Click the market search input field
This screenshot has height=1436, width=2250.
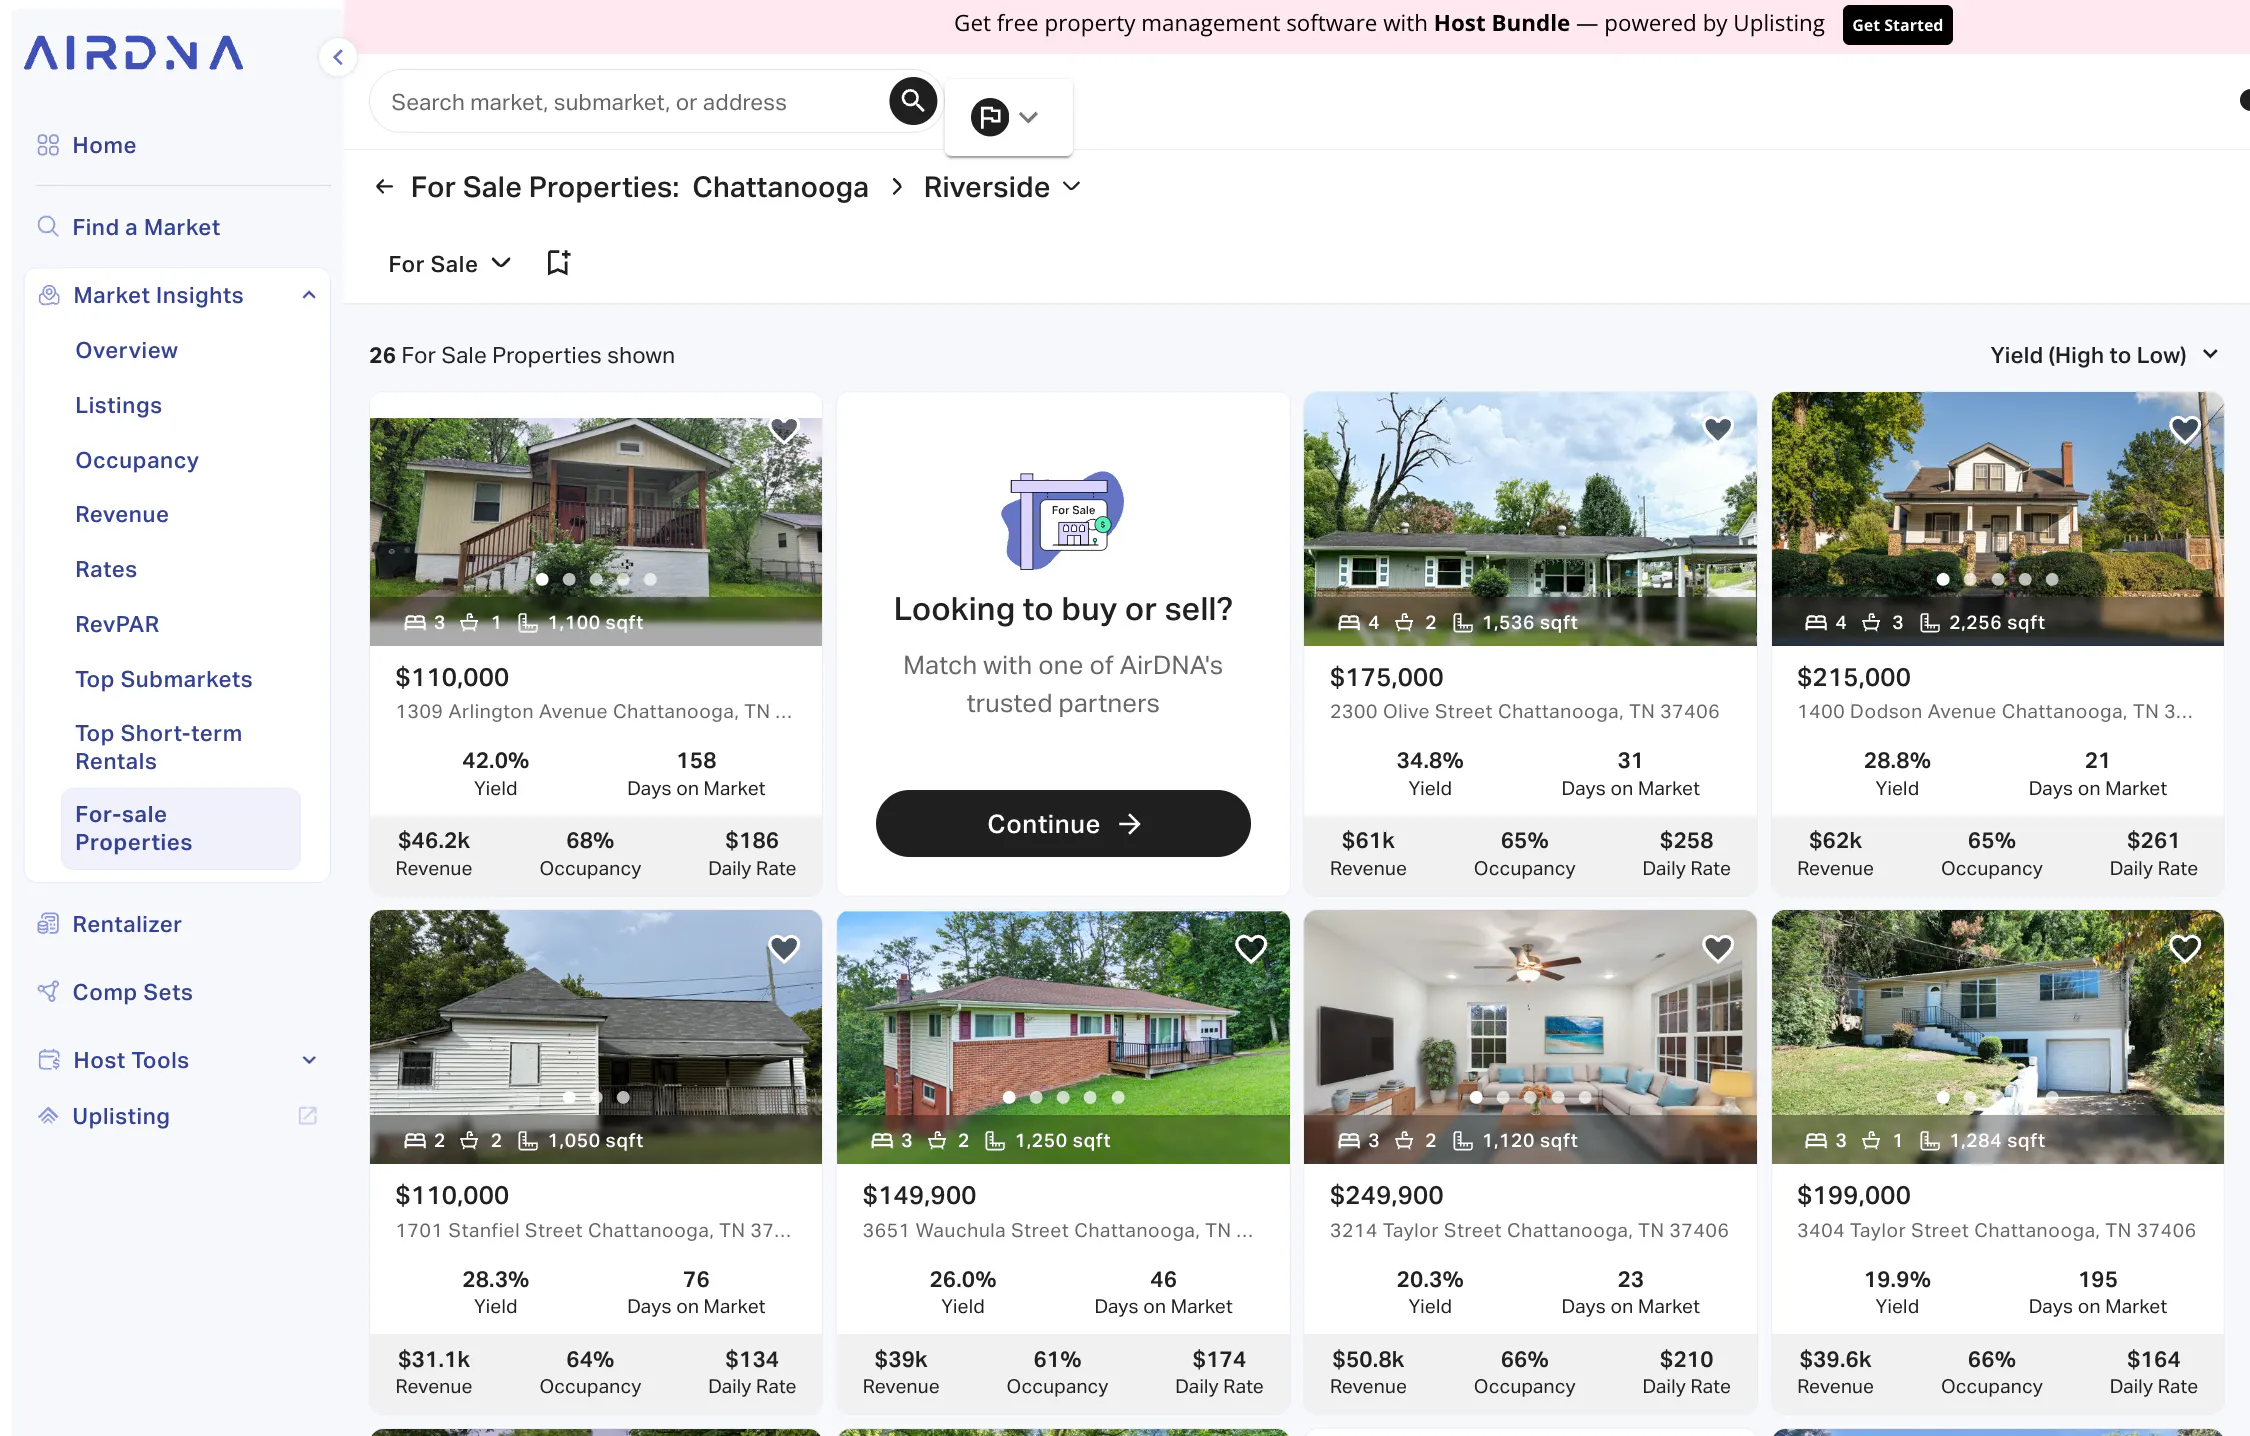tap(630, 102)
